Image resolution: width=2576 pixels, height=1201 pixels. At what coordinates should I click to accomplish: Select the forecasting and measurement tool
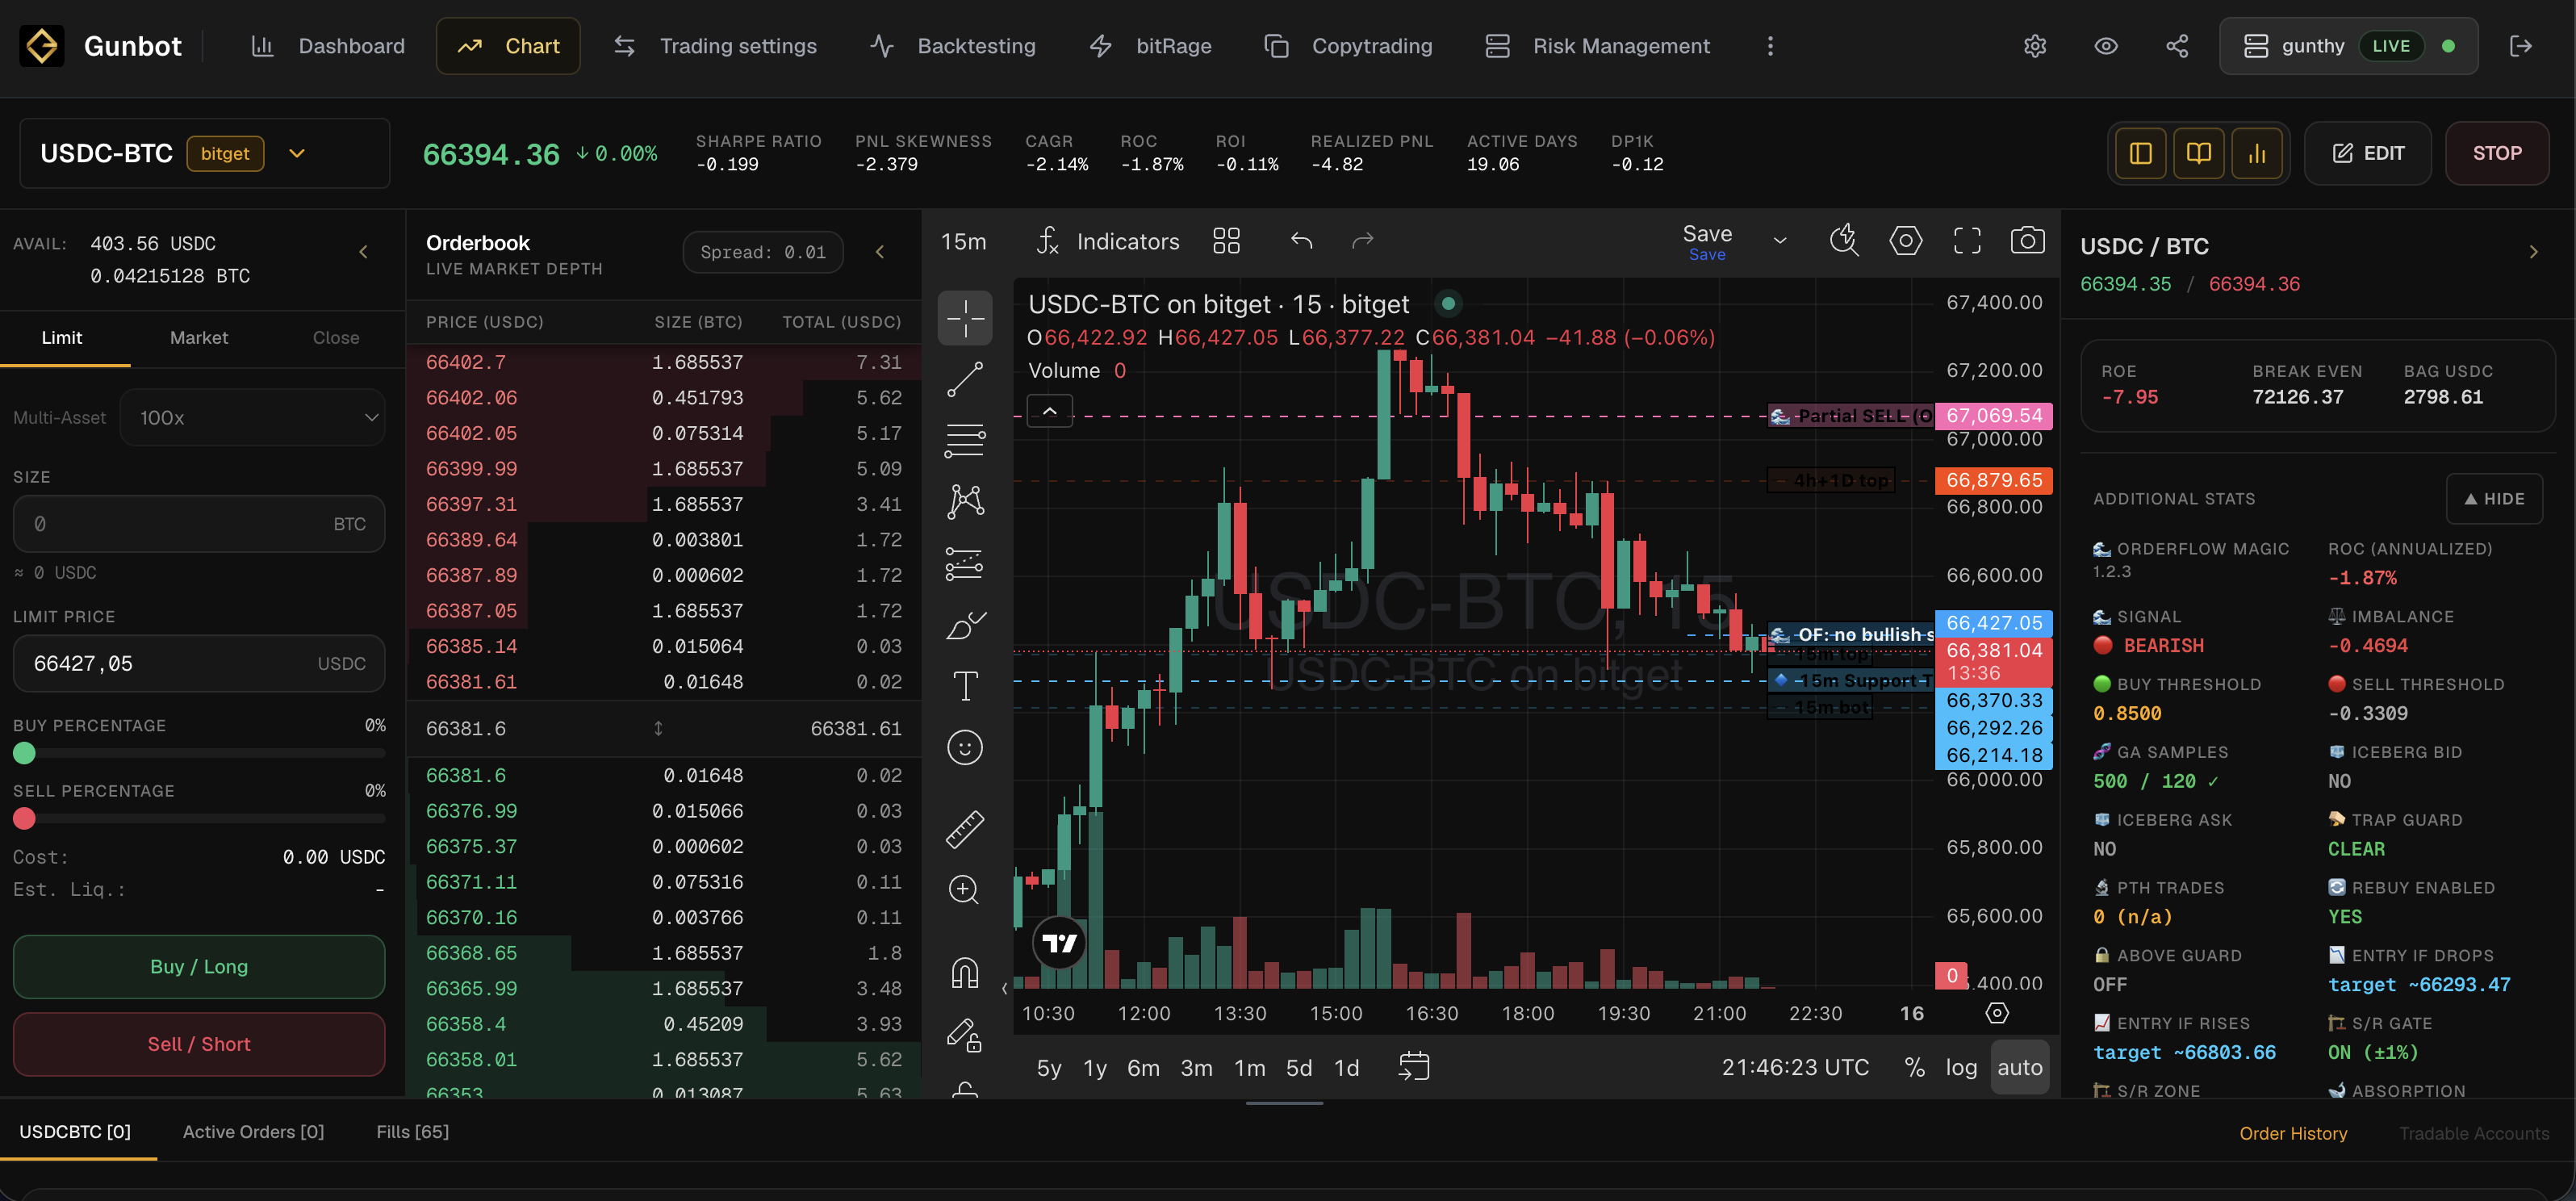click(965, 563)
